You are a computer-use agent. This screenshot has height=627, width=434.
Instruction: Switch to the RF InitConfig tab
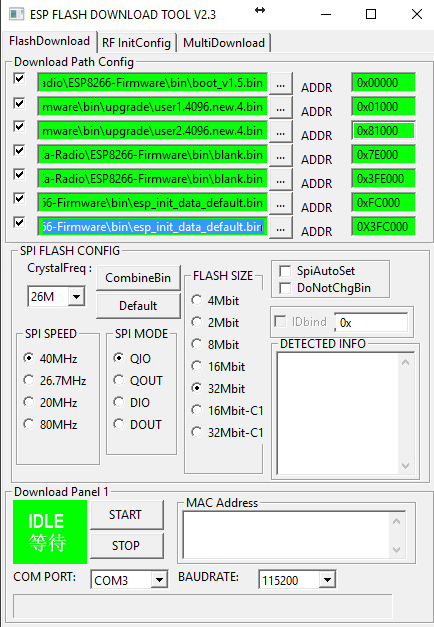click(136, 43)
